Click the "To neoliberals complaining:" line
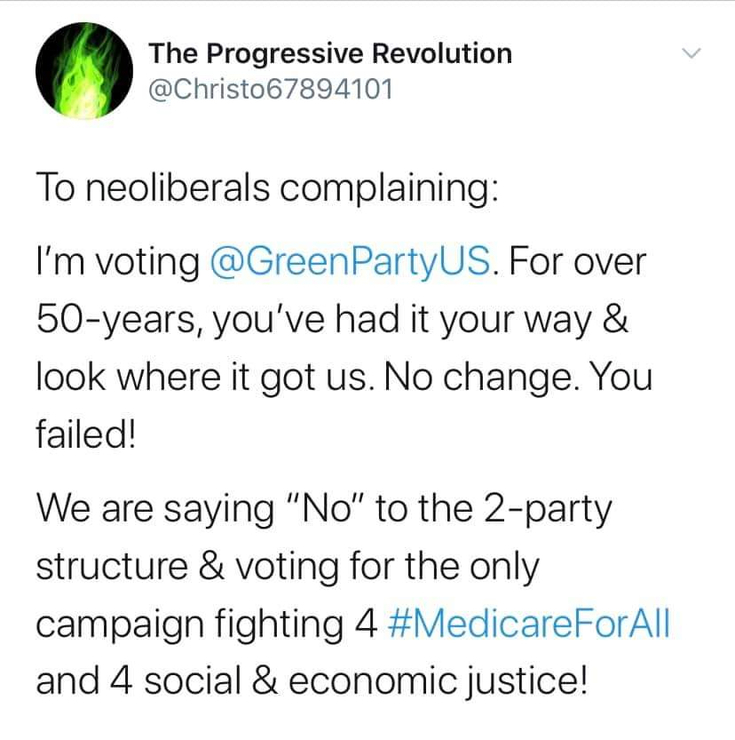 [x=266, y=187]
